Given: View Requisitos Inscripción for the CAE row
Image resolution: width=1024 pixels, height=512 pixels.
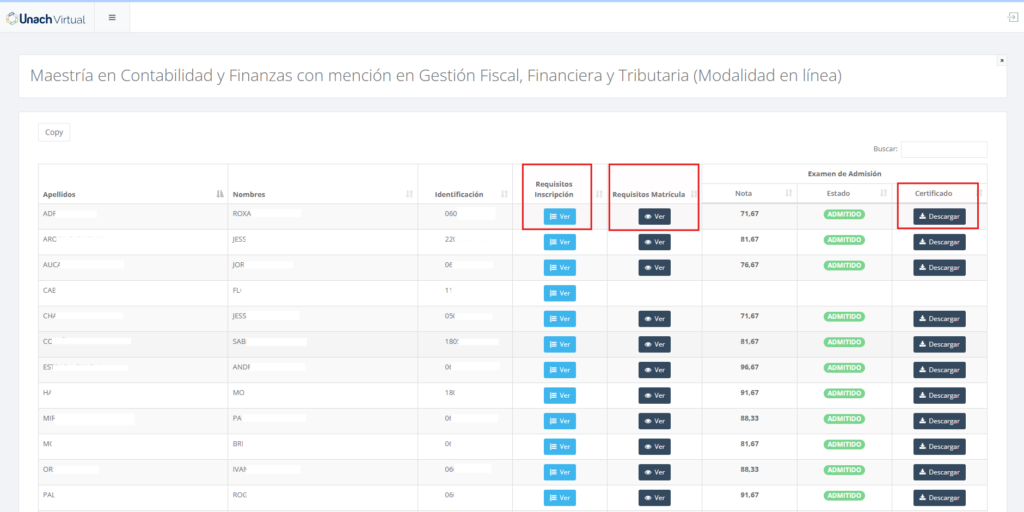Looking at the screenshot, I should [560, 293].
